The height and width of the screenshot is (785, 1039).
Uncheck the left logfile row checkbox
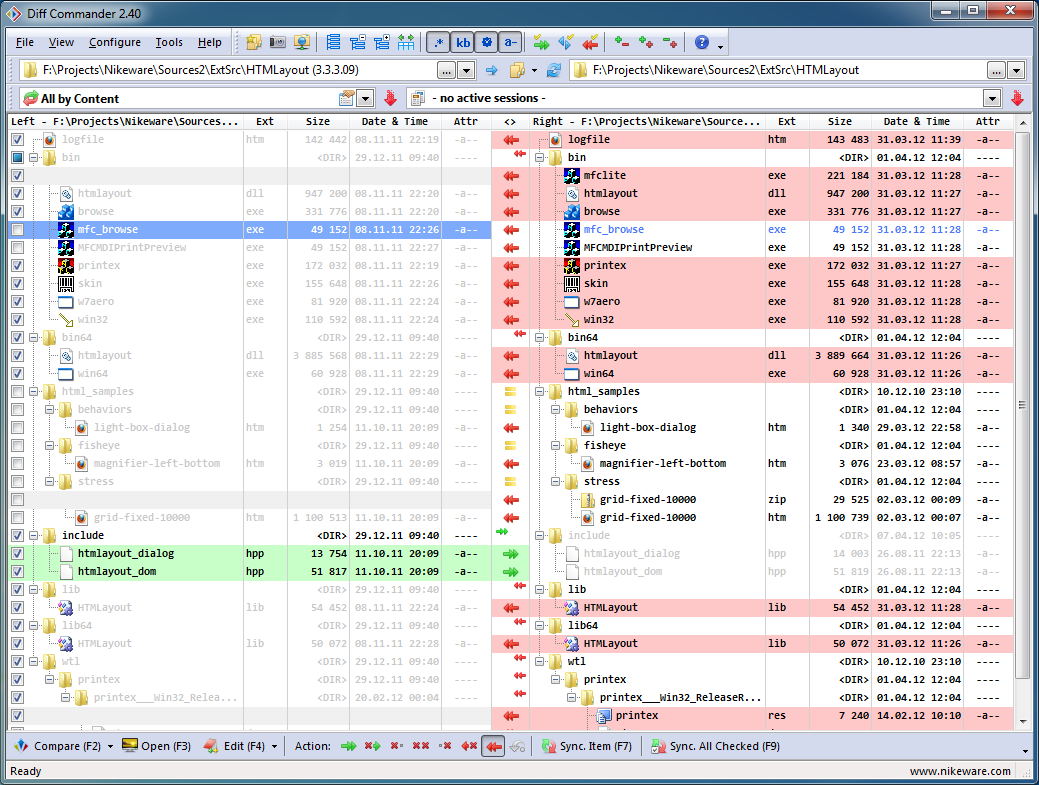point(17,140)
